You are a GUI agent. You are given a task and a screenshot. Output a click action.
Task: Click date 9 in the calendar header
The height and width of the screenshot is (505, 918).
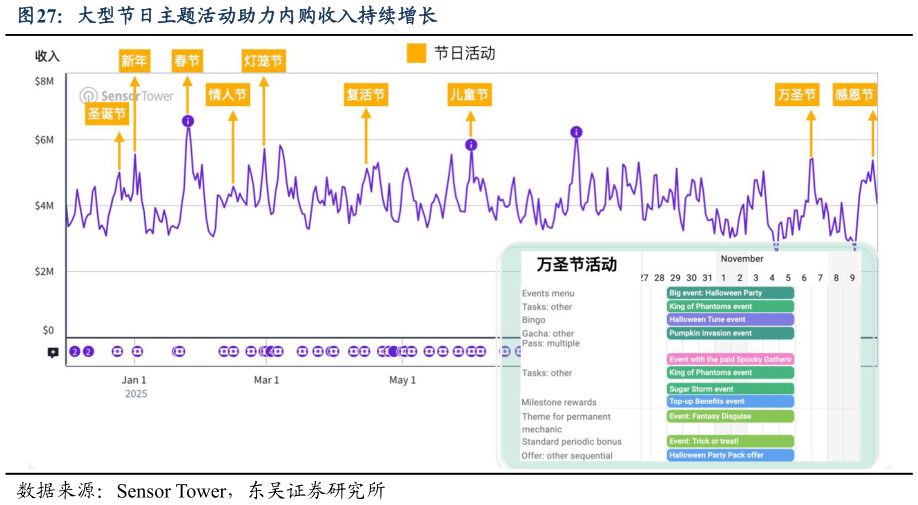pos(852,278)
